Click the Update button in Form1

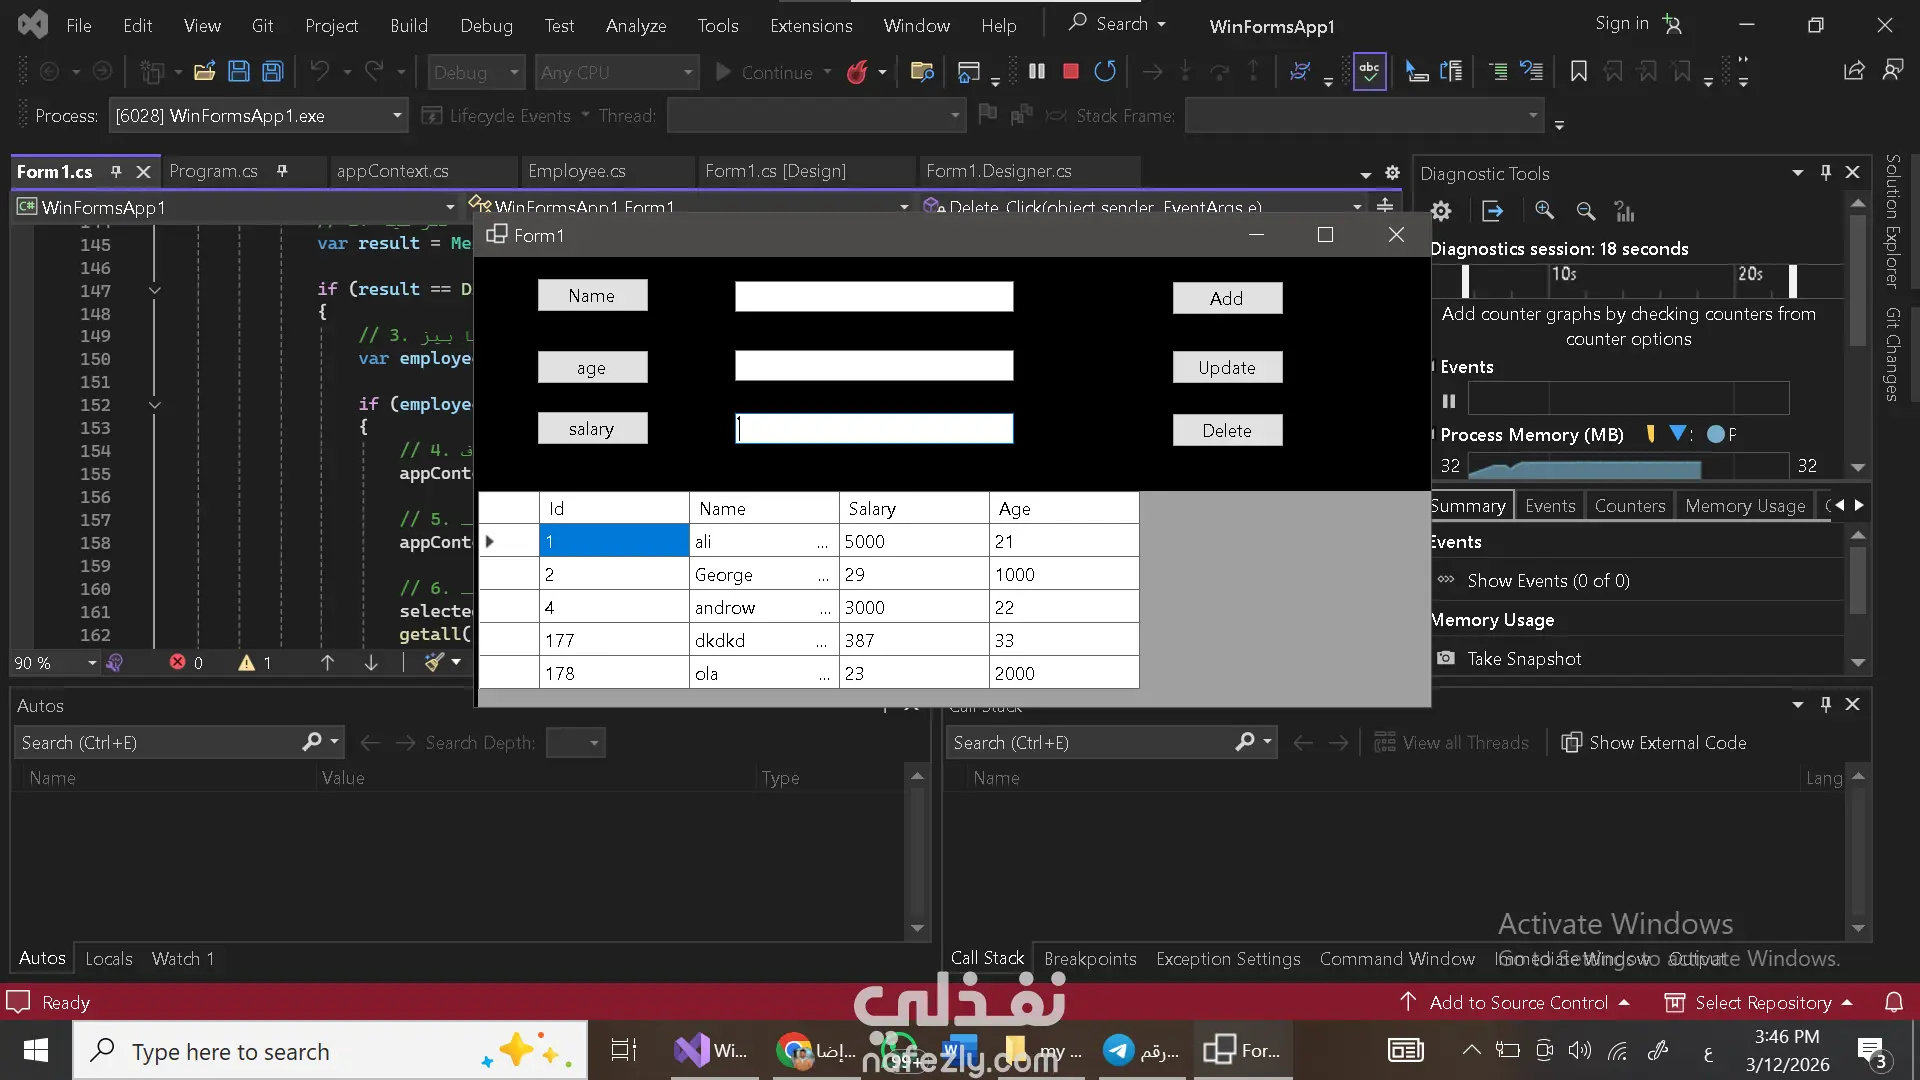pyautogui.click(x=1226, y=367)
